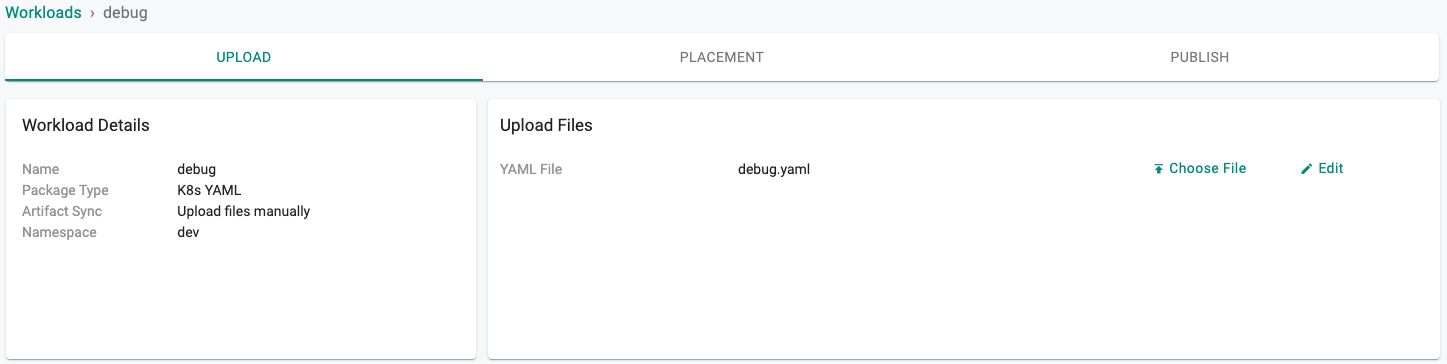The width and height of the screenshot is (1447, 364).
Task: Select the dev namespace value
Action: point(188,232)
